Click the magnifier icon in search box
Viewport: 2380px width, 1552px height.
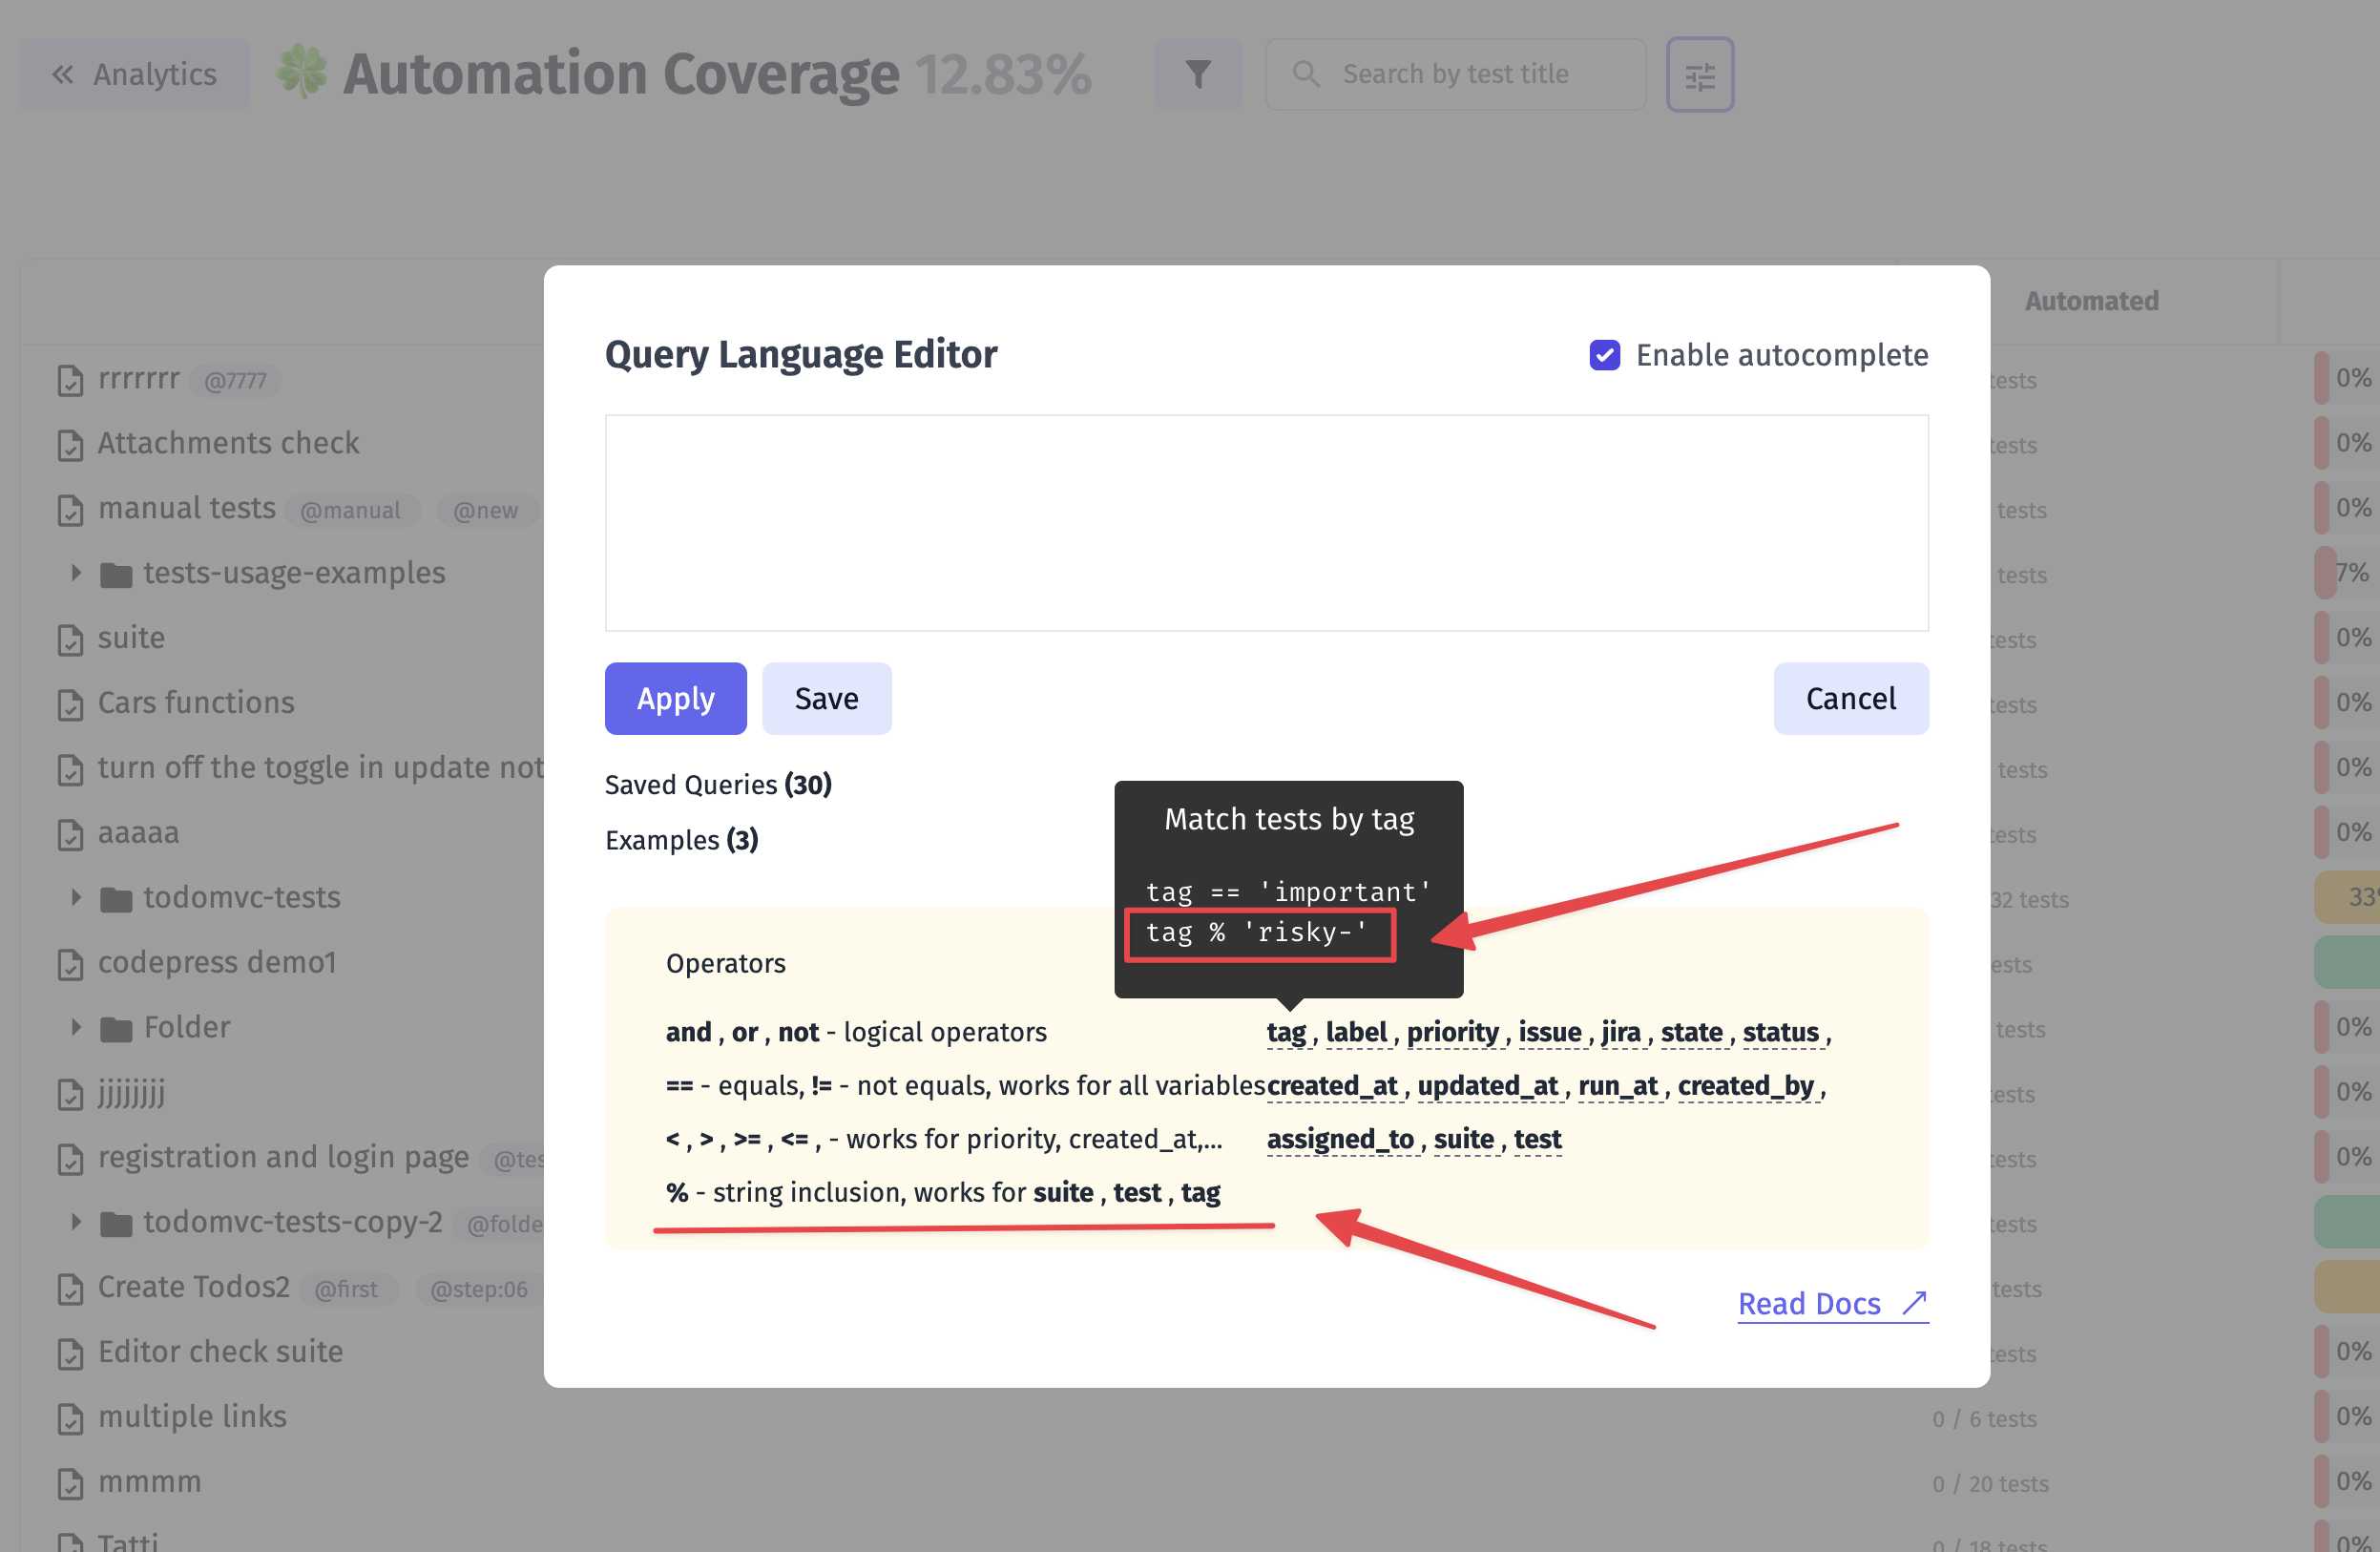point(1306,74)
